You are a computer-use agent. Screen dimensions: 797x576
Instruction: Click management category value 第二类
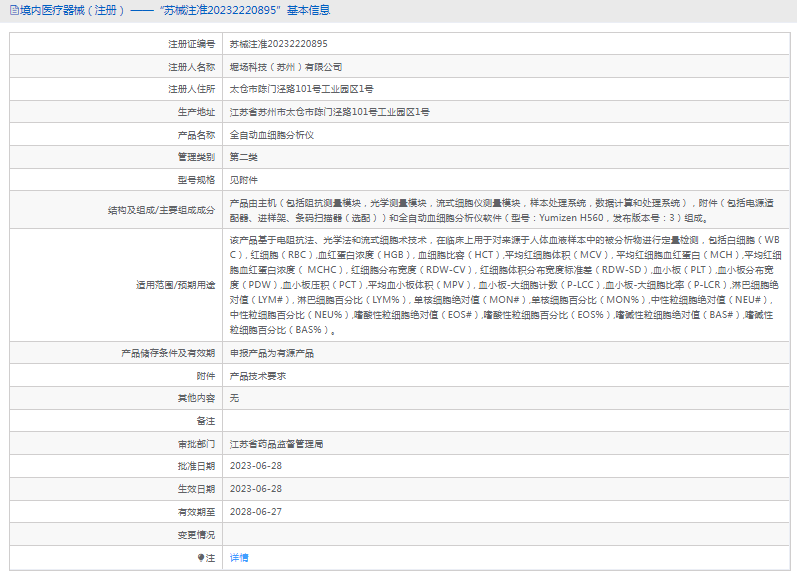[x=243, y=157]
